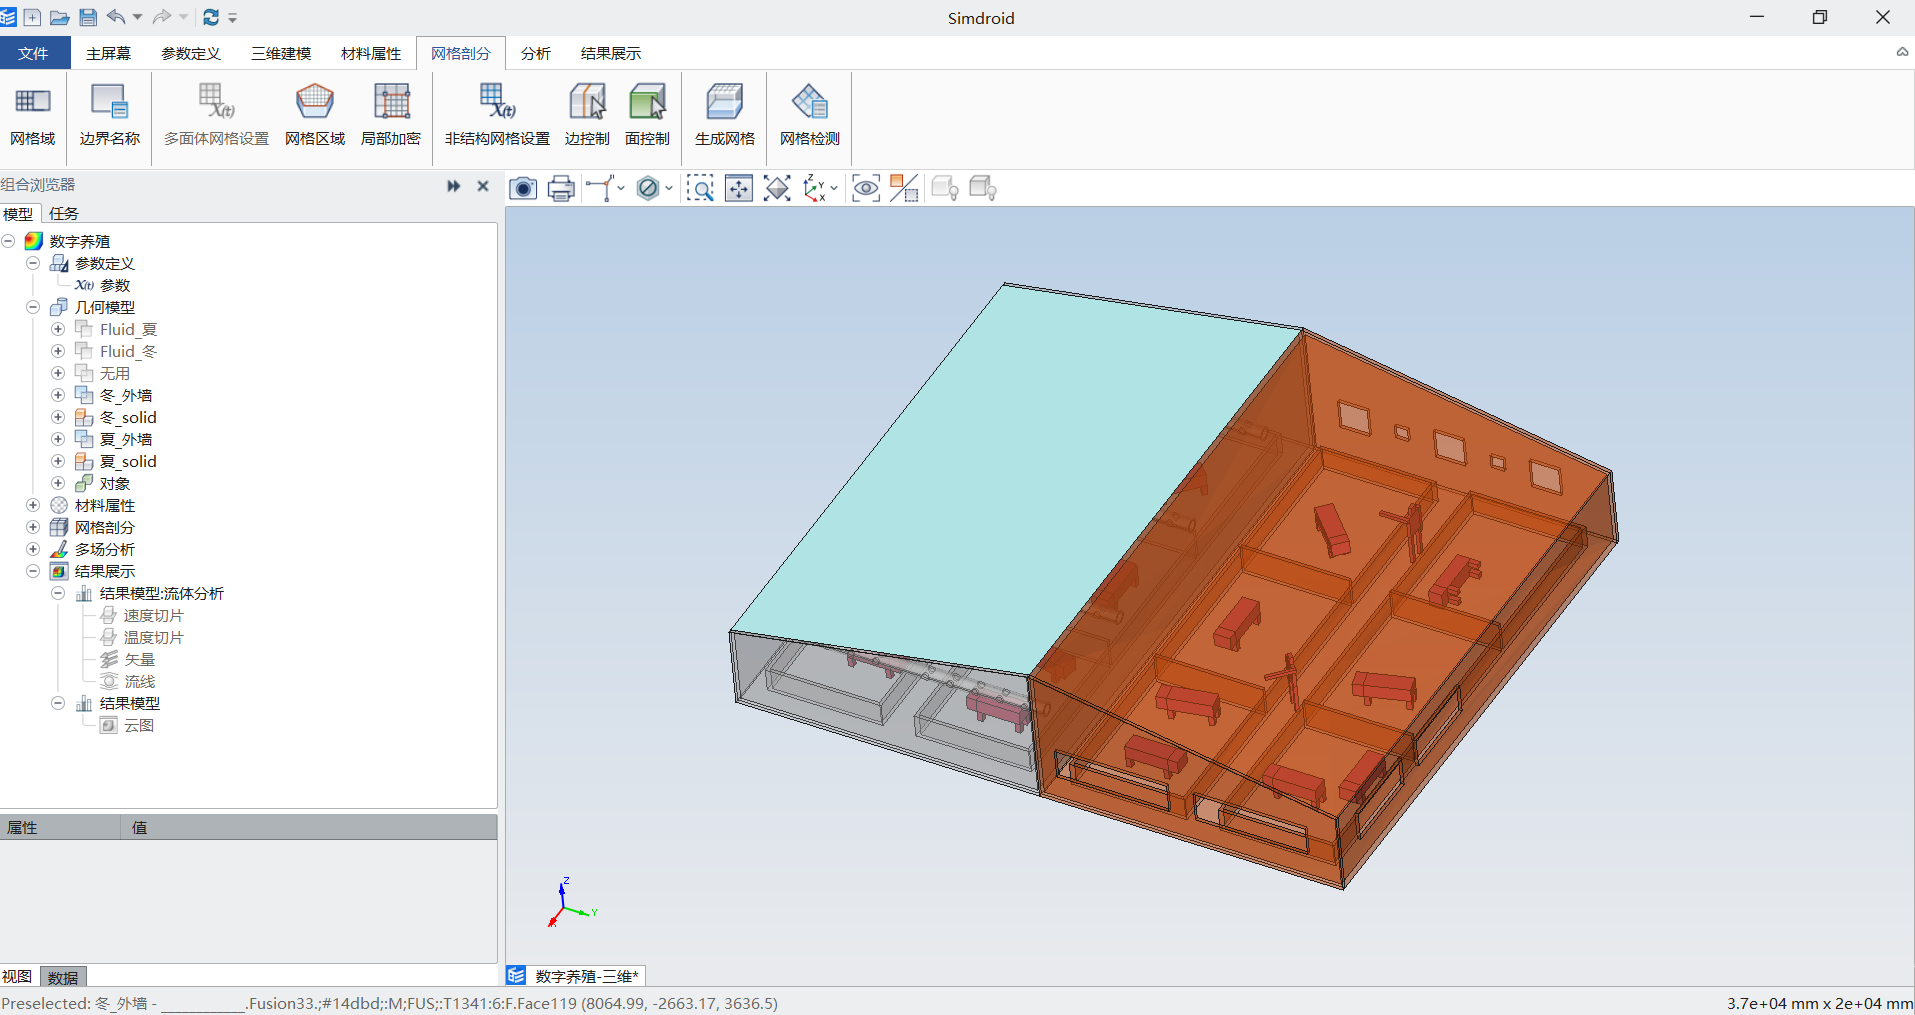Open the 局部加密 local refinement tool
The image size is (1915, 1015).
(391, 115)
